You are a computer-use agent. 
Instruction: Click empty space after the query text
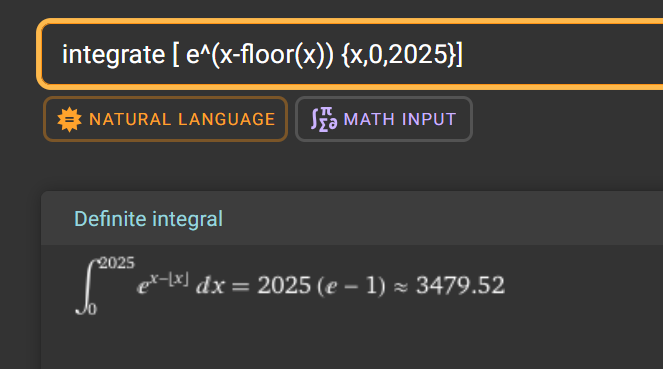562,55
